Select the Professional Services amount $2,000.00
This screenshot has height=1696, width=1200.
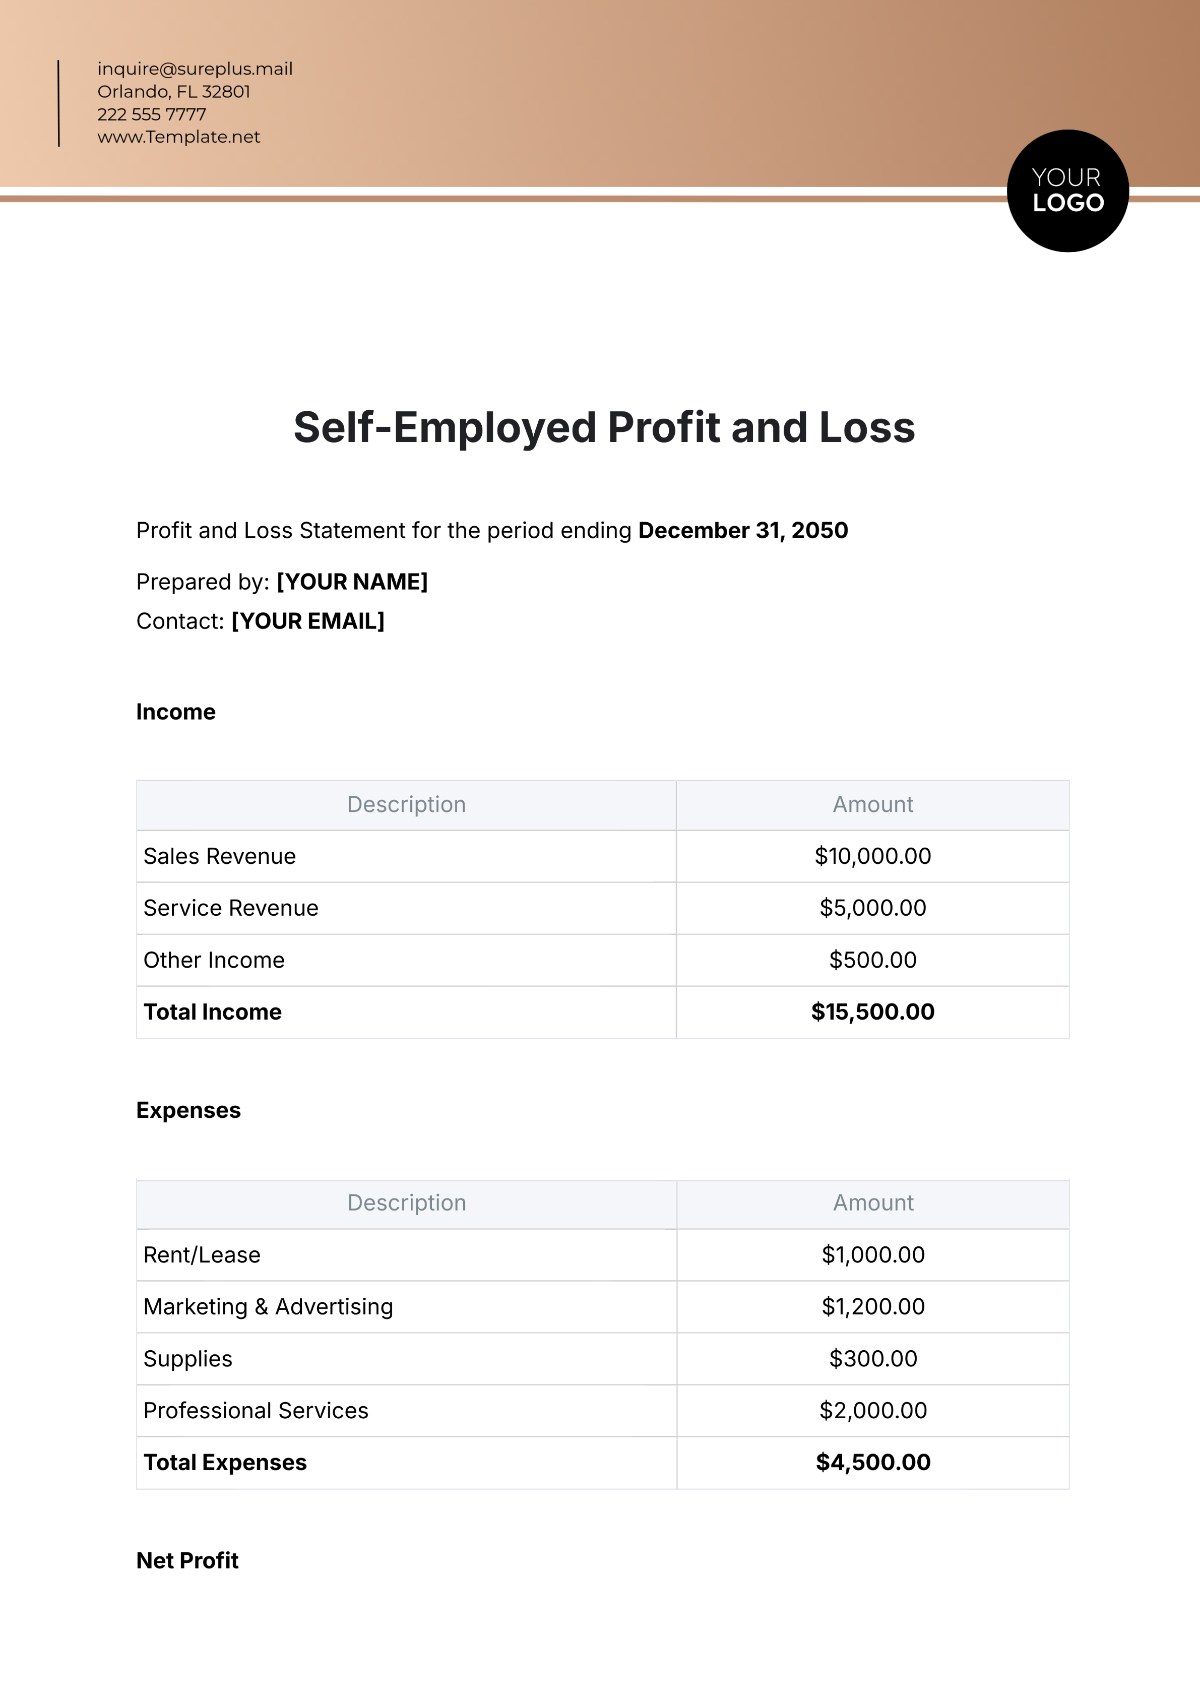coord(873,1411)
